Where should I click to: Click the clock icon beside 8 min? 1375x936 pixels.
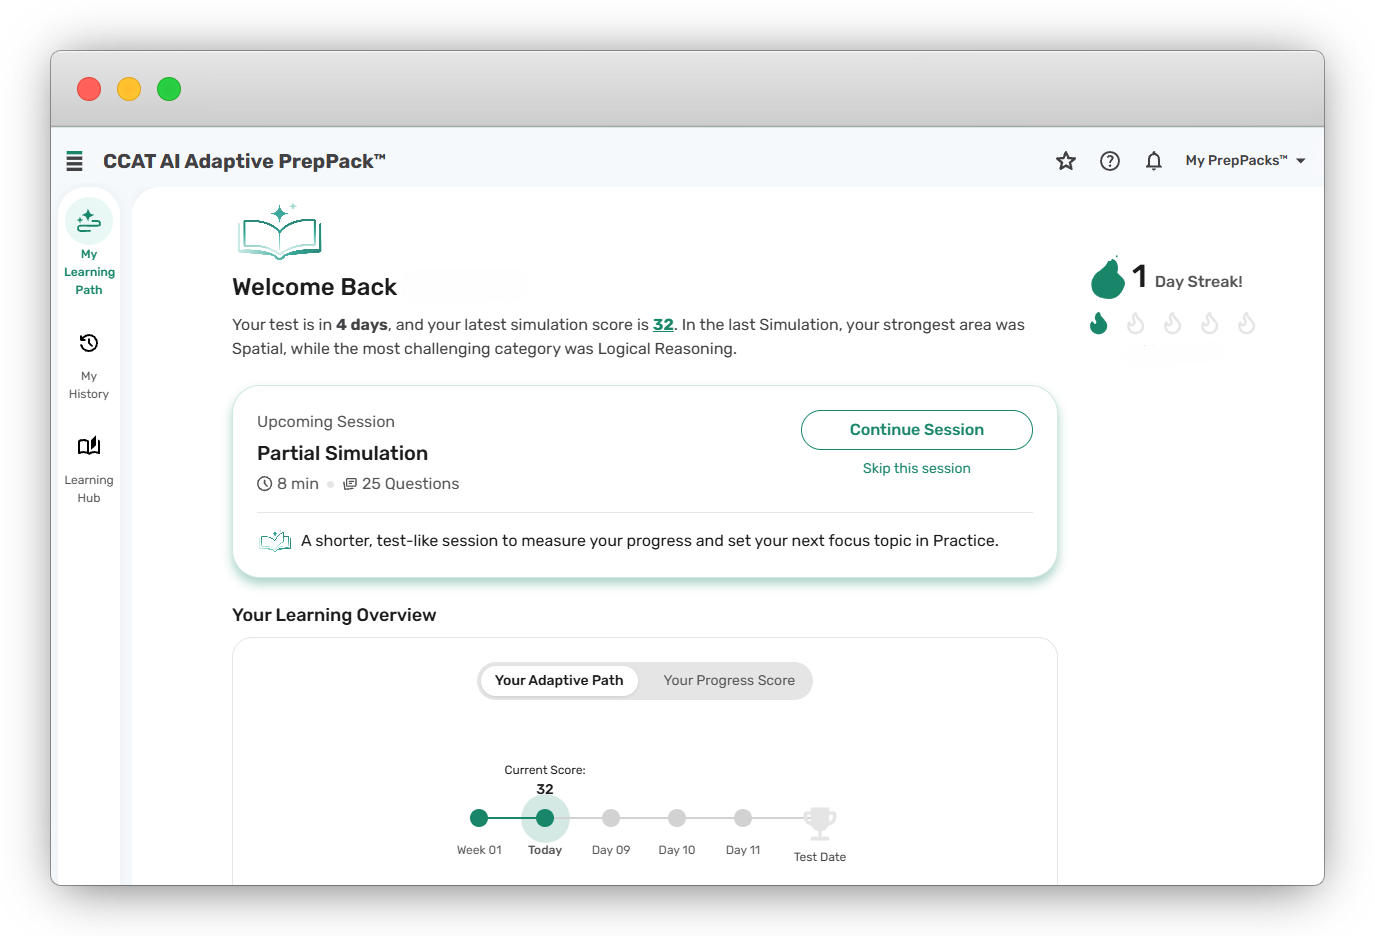pyautogui.click(x=265, y=484)
